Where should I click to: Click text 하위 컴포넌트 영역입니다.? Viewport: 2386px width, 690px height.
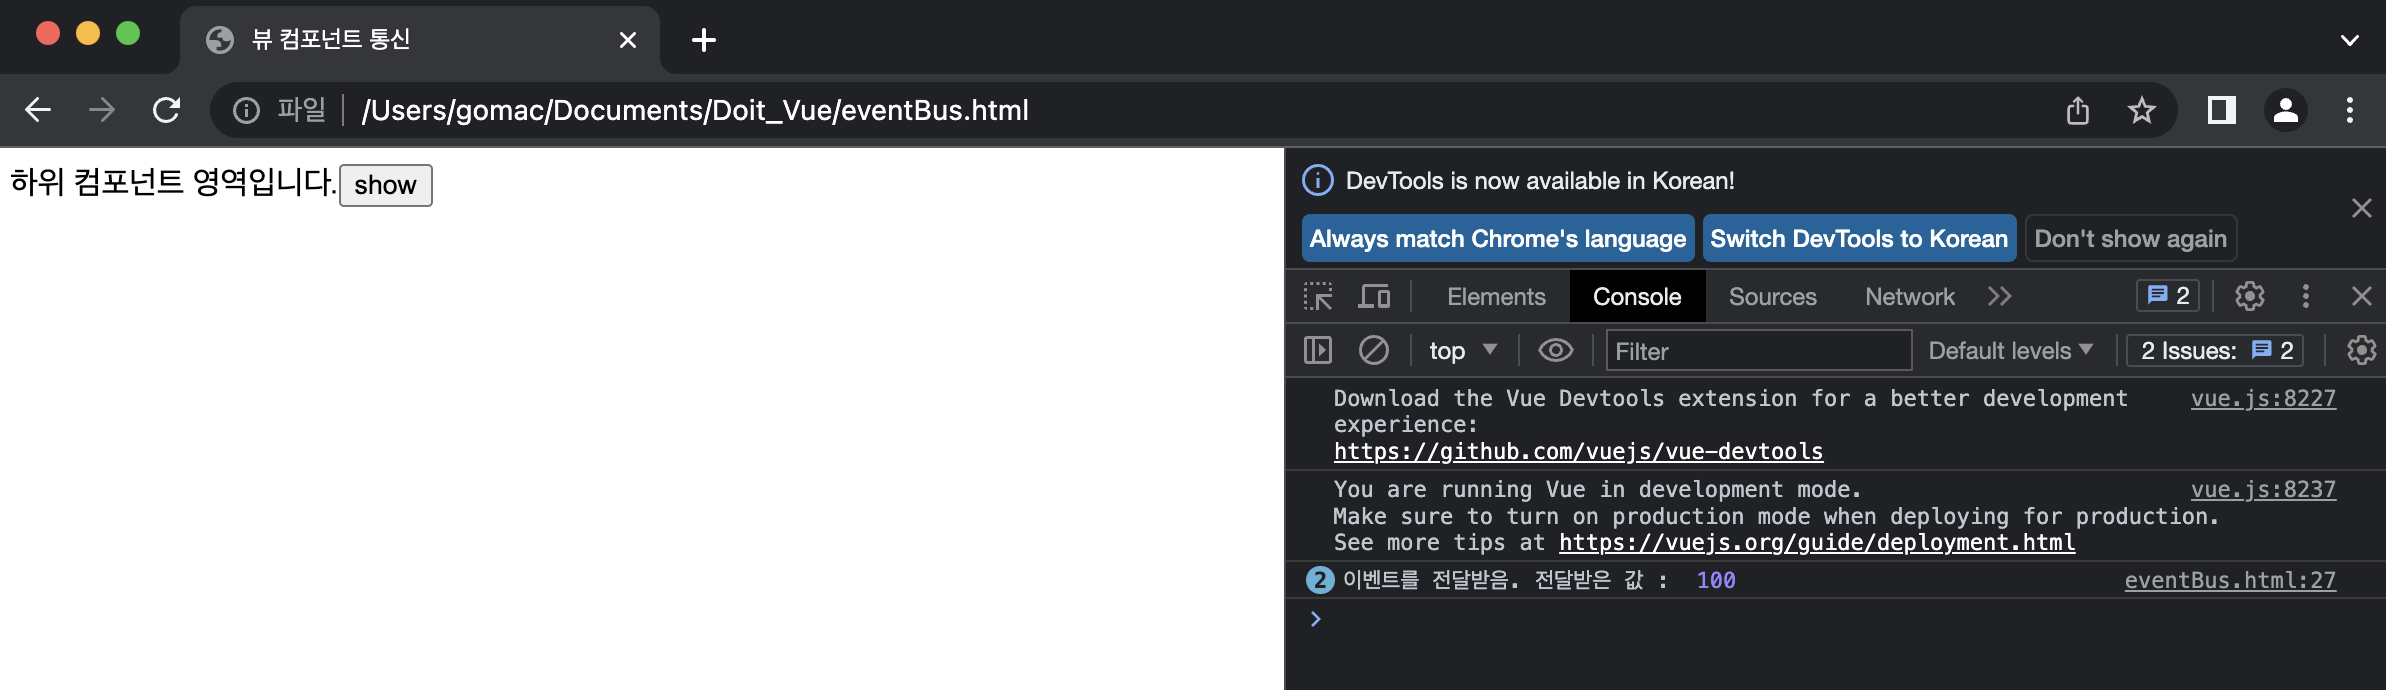pos(173,182)
